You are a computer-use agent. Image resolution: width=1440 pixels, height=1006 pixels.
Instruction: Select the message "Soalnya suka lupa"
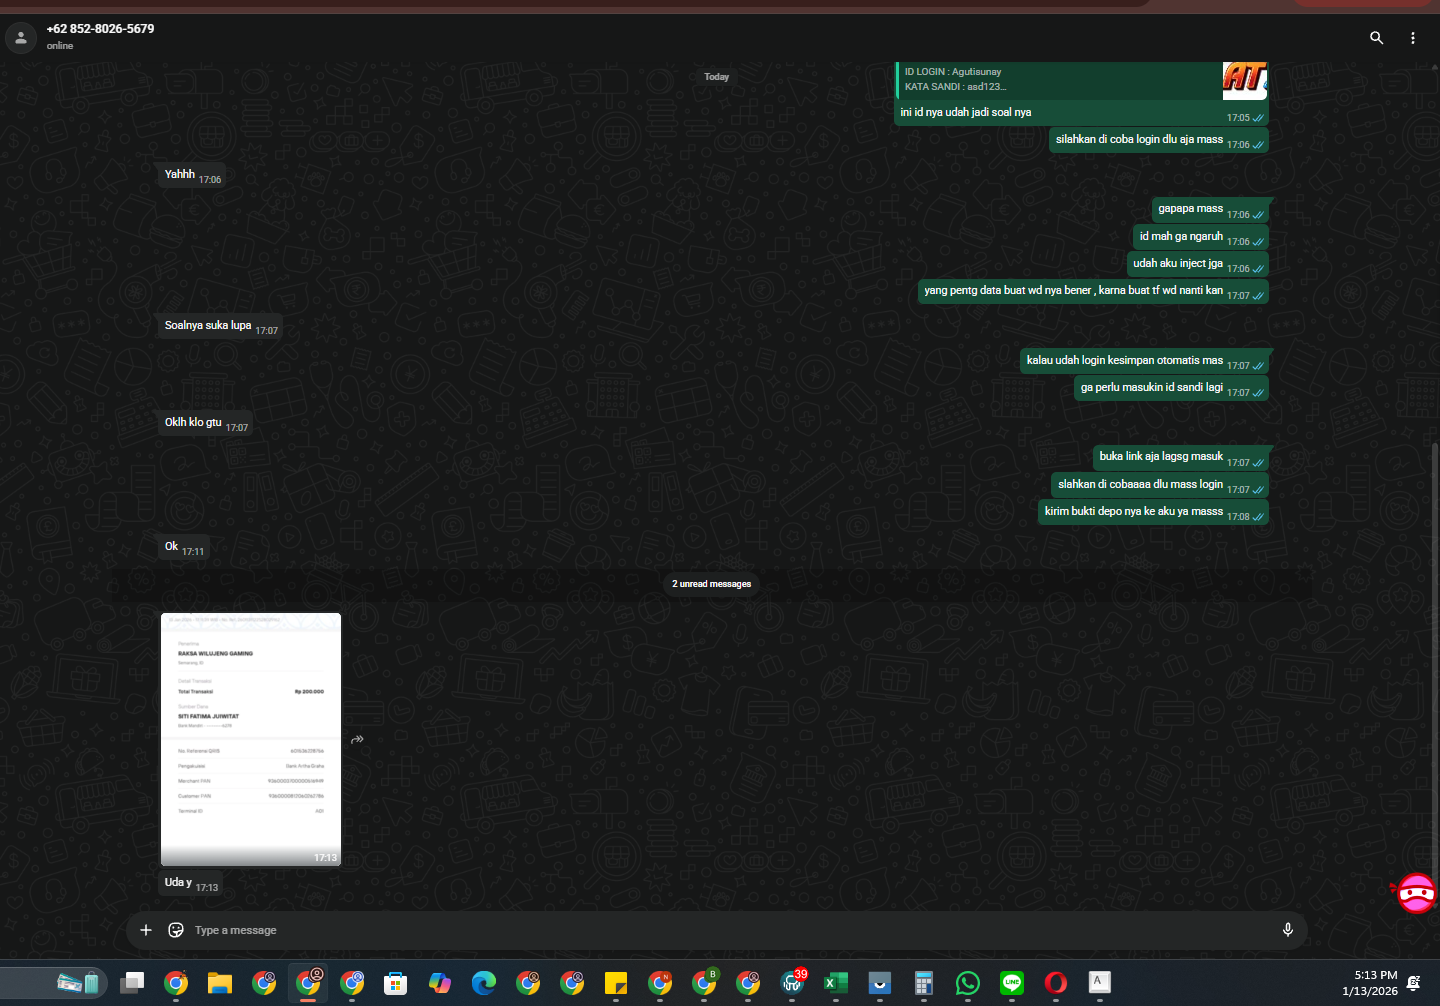pyautogui.click(x=221, y=326)
